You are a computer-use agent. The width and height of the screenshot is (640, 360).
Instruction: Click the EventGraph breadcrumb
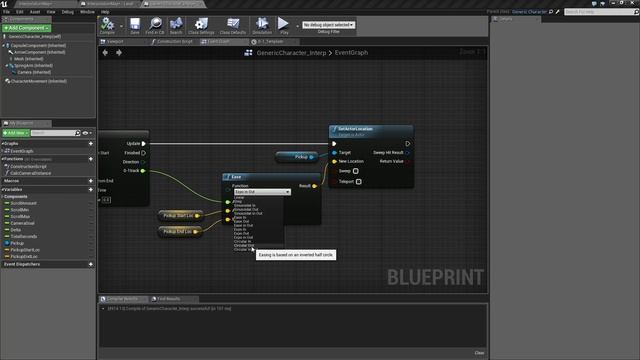(x=351, y=53)
